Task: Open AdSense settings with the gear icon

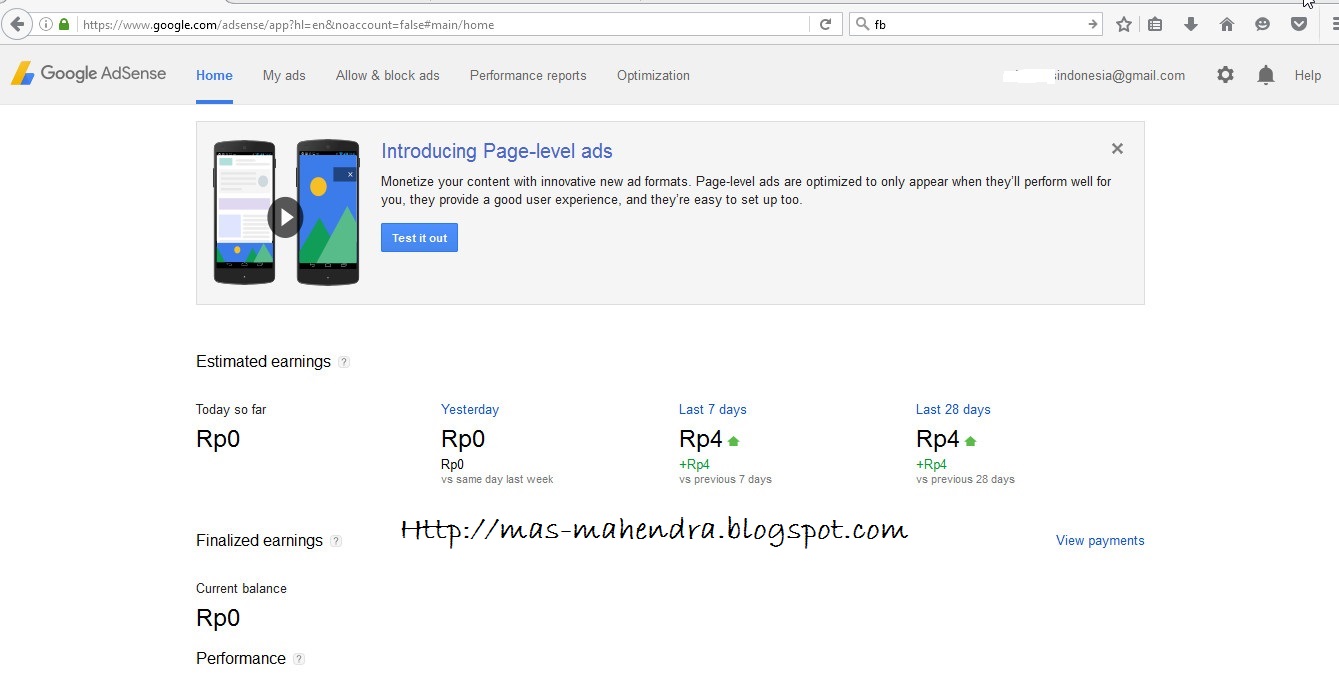Action: pyautogui.click(x=1224, y=74)
